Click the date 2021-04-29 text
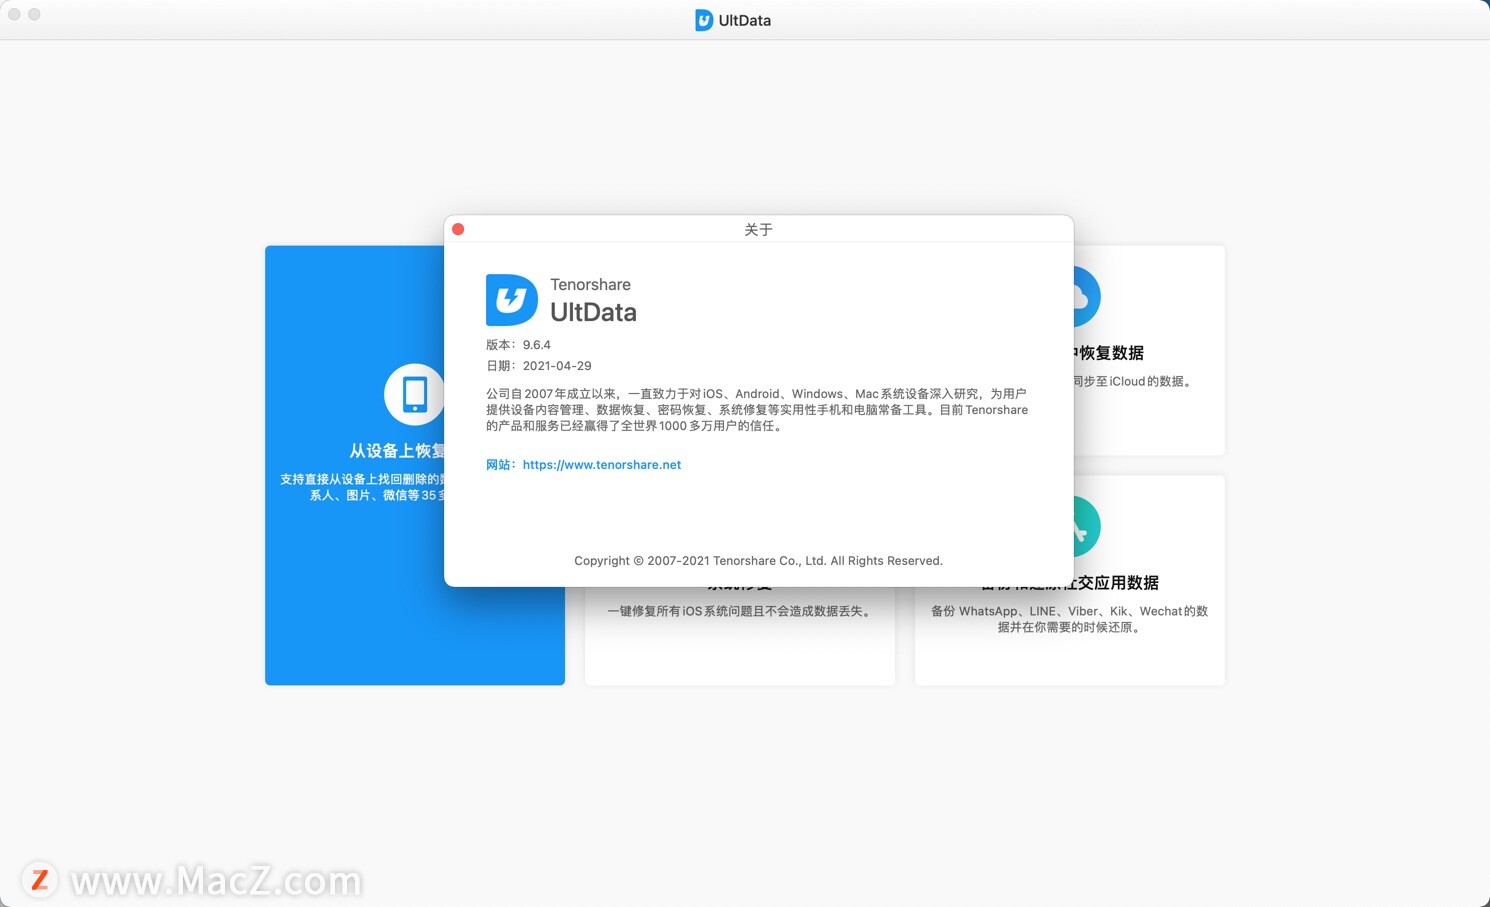Image resolution: width=1490 pixels, height=907 pixels. pyautogui.click(x=557, y=366)
